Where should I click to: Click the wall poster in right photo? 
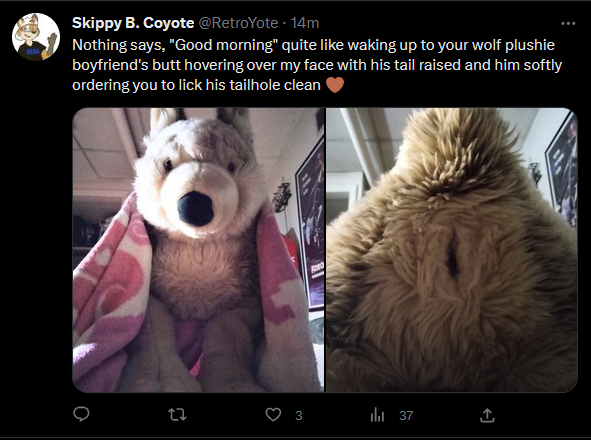coord(563,170)
